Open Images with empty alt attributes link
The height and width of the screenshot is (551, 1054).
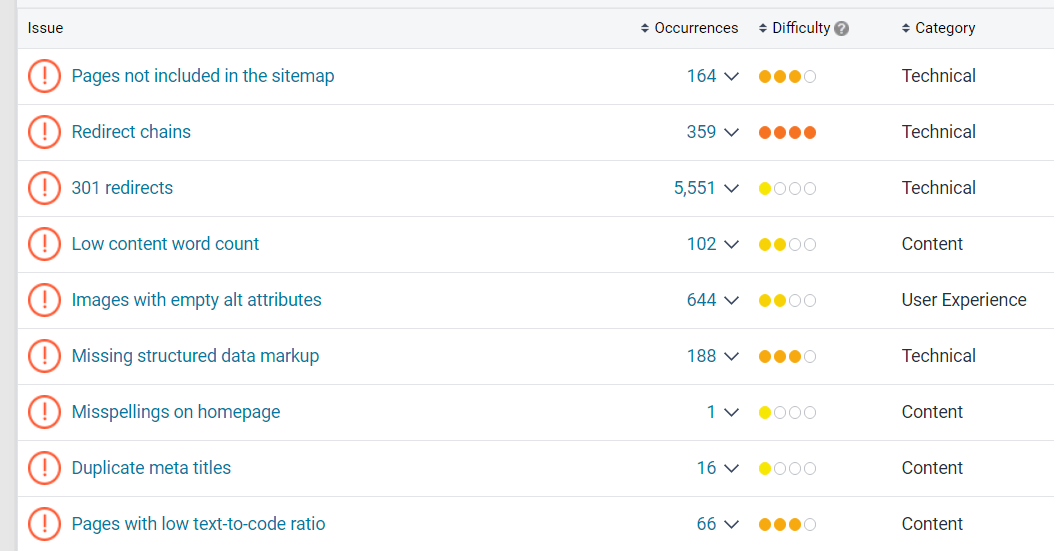pos(196,300)
